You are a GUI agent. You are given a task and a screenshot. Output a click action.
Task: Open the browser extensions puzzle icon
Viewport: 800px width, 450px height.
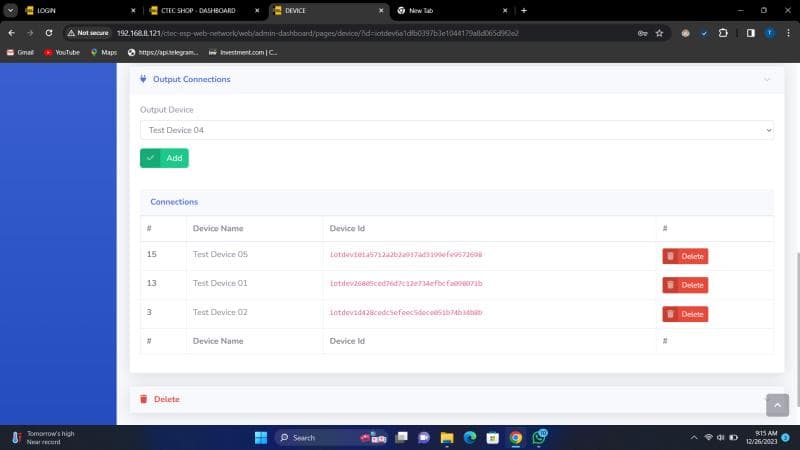tap(723, 32)
